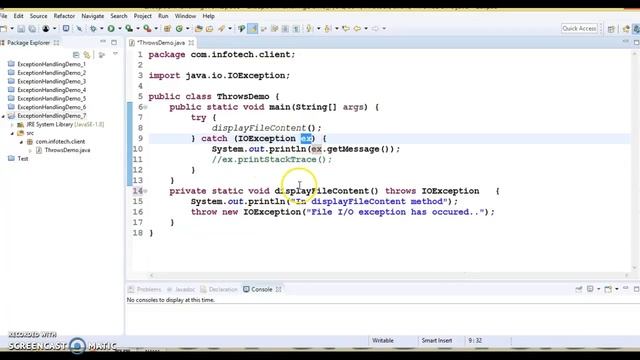640x360 pixels.
Task: Click the 9 : 32 cursor position status
Action: click(475, 340)
